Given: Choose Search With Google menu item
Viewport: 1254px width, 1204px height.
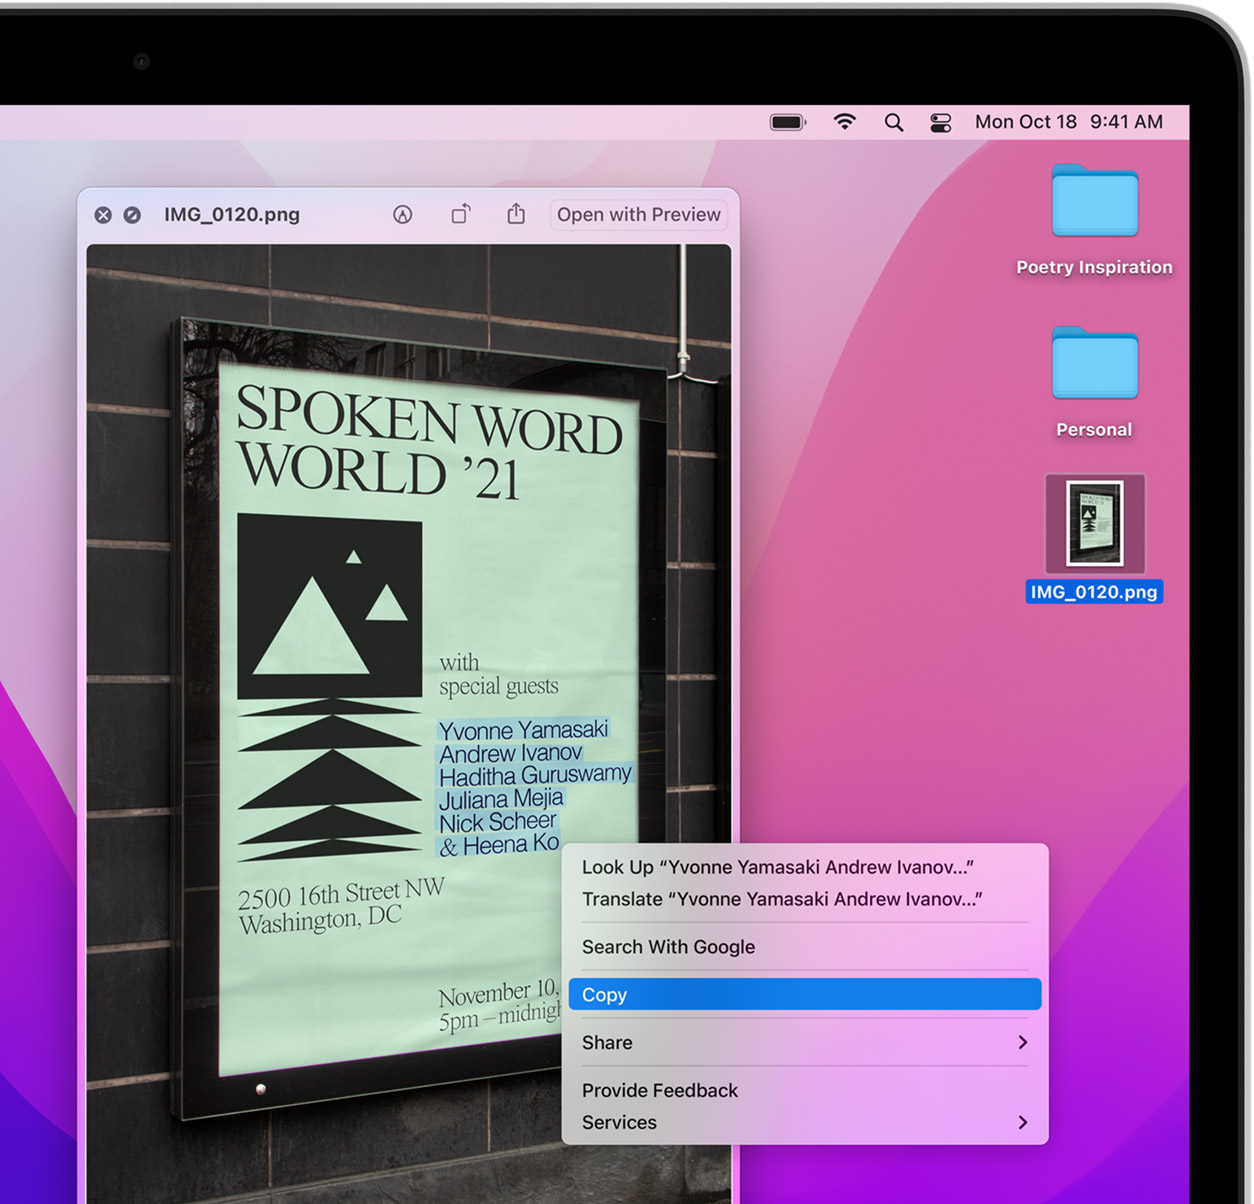Looking at the screenshot, I should [x=805, y=946].
